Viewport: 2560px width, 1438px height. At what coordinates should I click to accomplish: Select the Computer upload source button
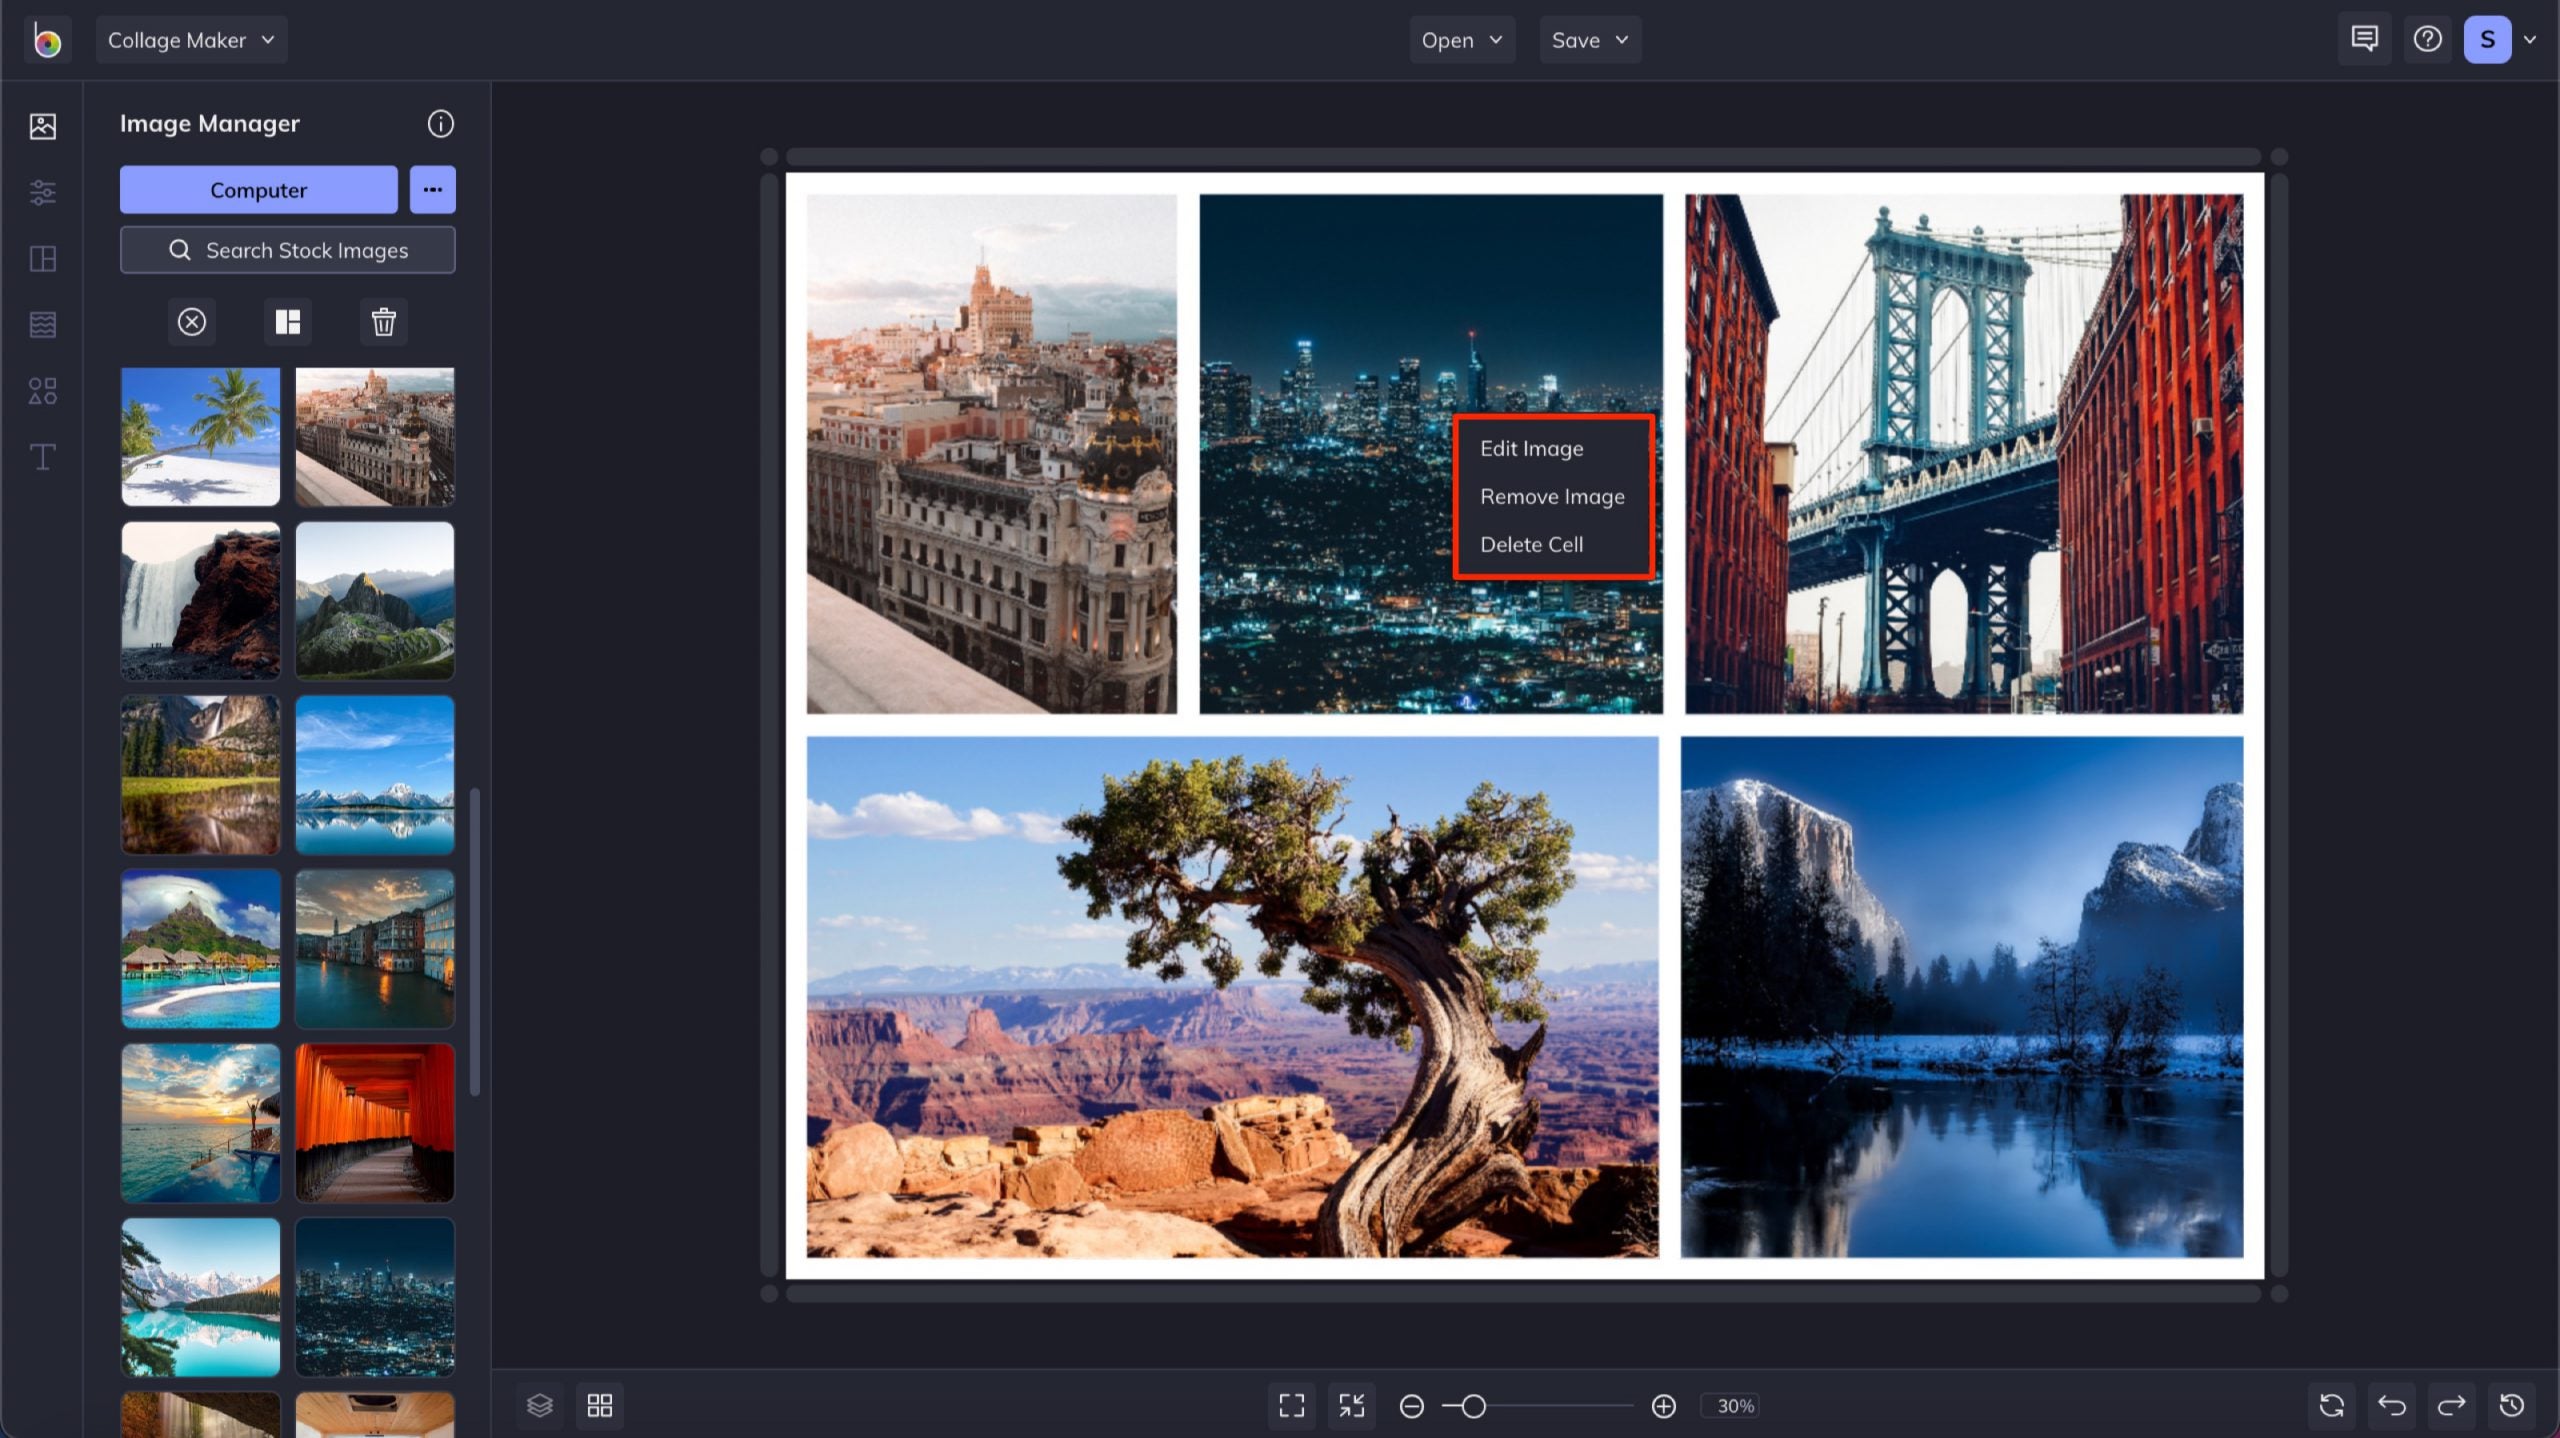(x=258, y=189)
